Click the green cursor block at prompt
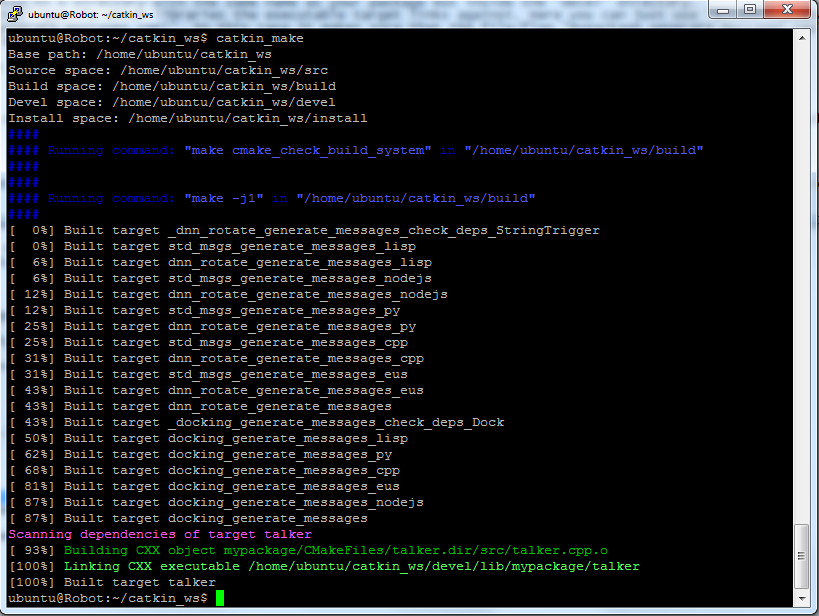Viewport: 819px width, 616px height. click(220, 598)
